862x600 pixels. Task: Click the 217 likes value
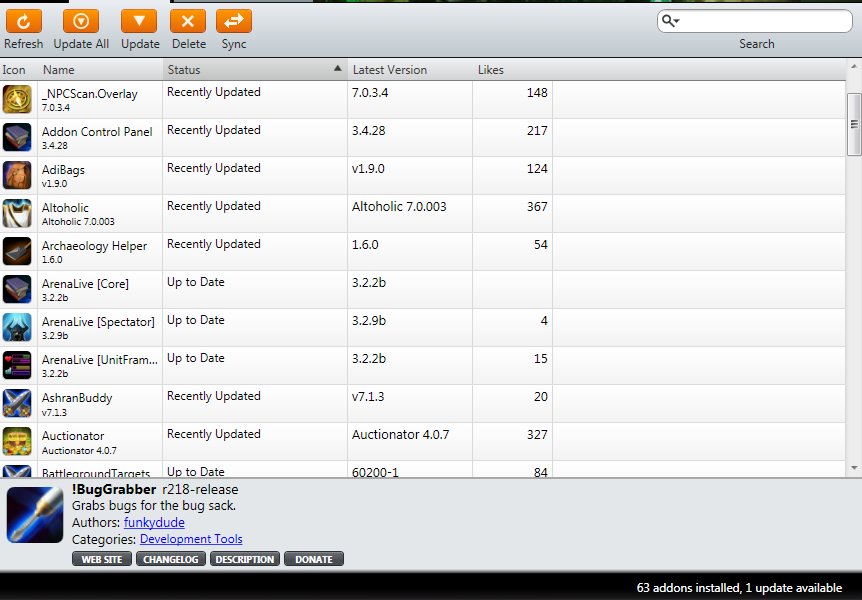pos(537,131)
